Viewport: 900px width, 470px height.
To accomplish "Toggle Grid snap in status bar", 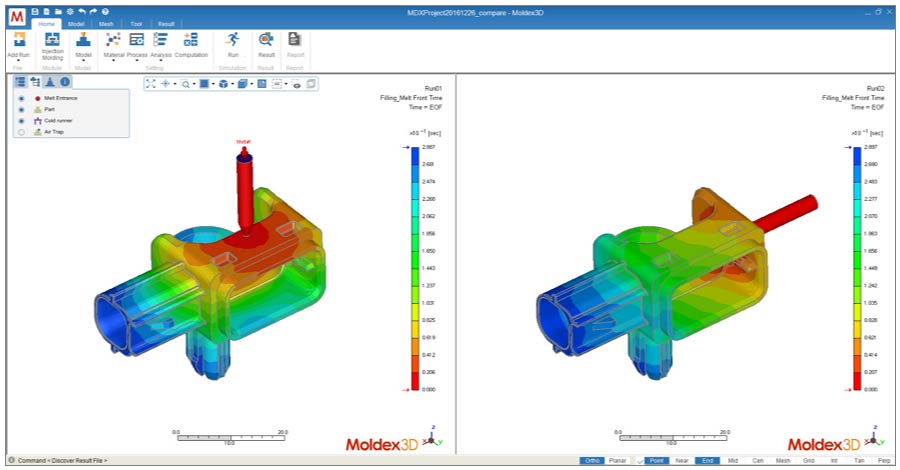I will click(809, 461).
